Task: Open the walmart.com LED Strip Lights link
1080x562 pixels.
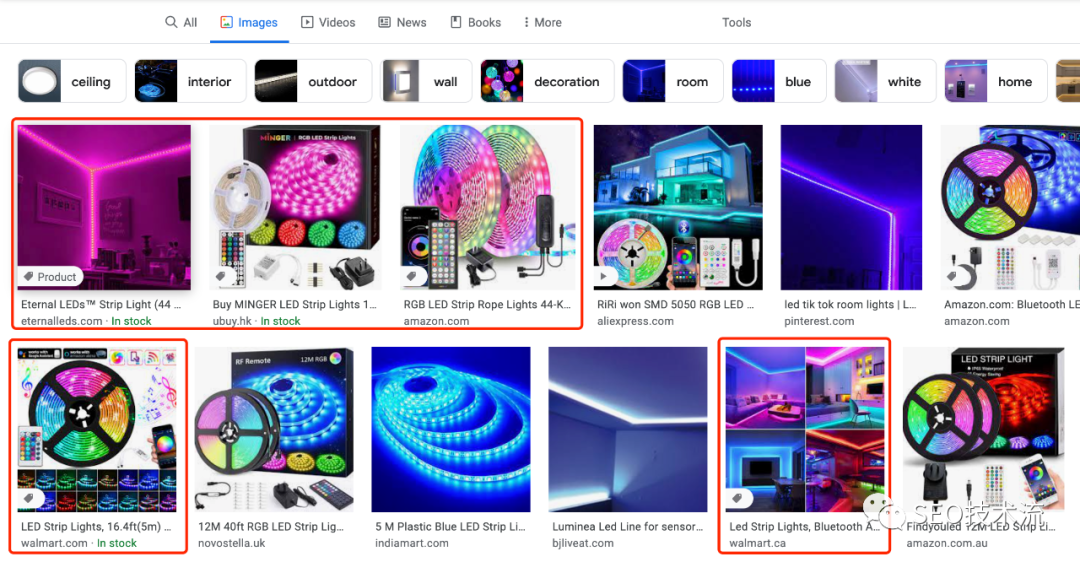Action: tap(97, 526)
